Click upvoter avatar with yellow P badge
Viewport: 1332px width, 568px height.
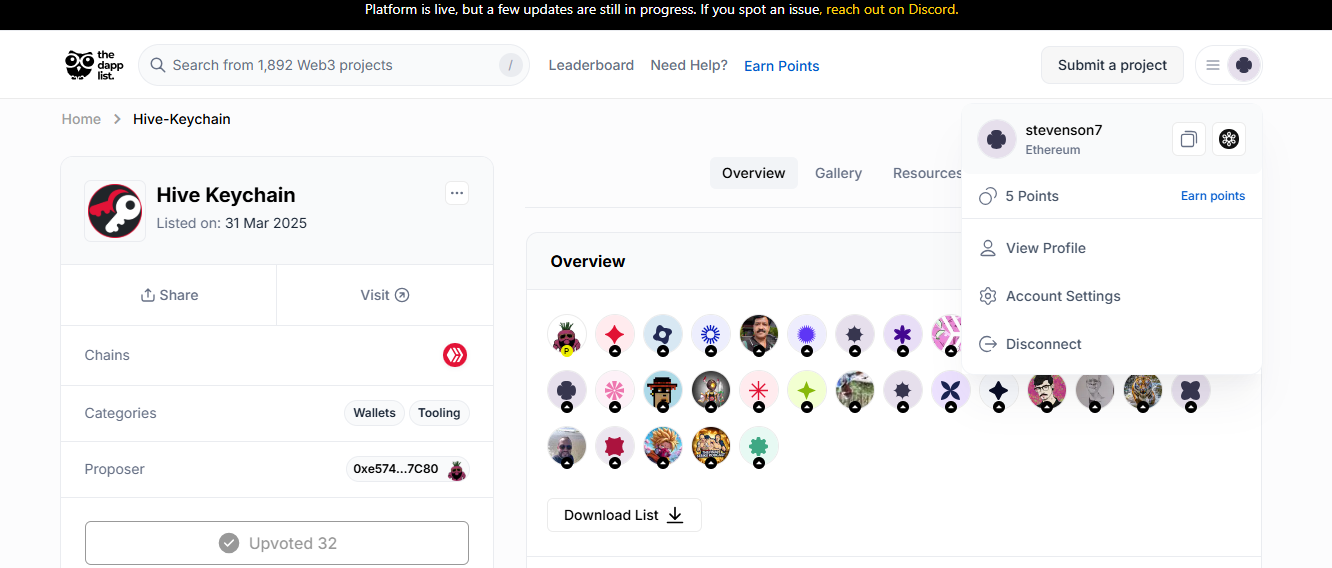click(567, 334)
